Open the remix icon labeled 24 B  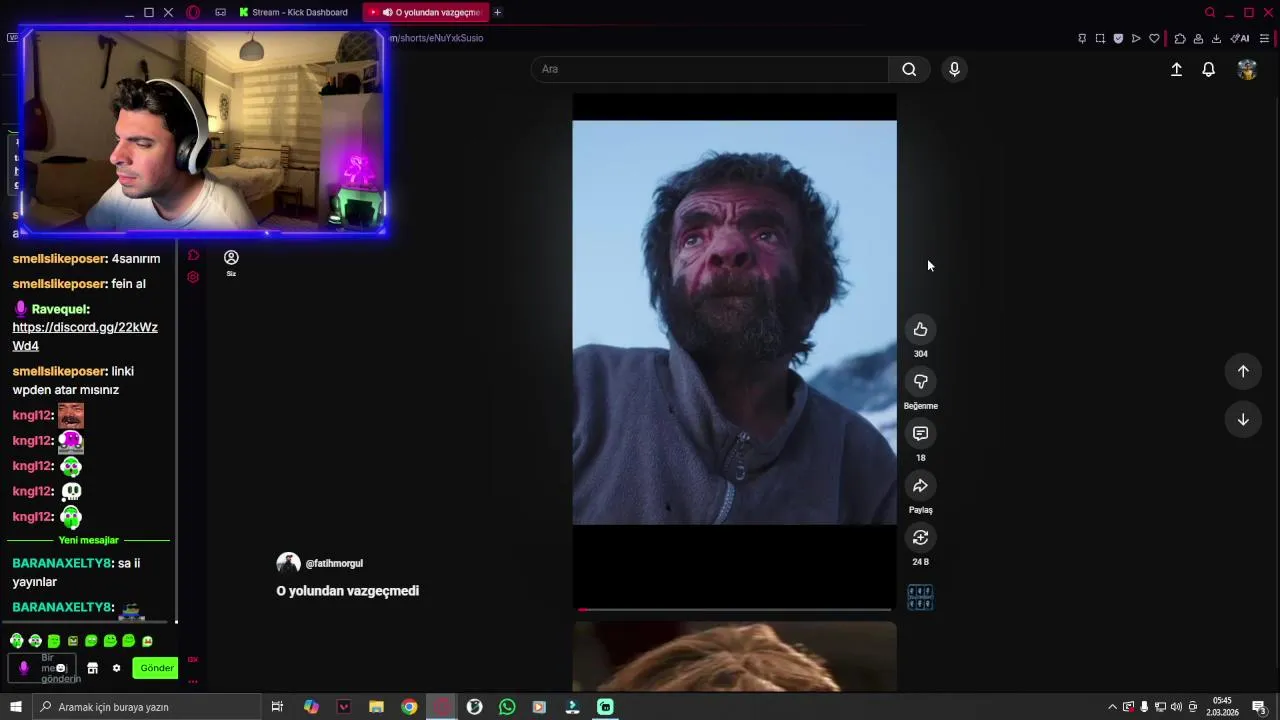[x=920, y=538]
